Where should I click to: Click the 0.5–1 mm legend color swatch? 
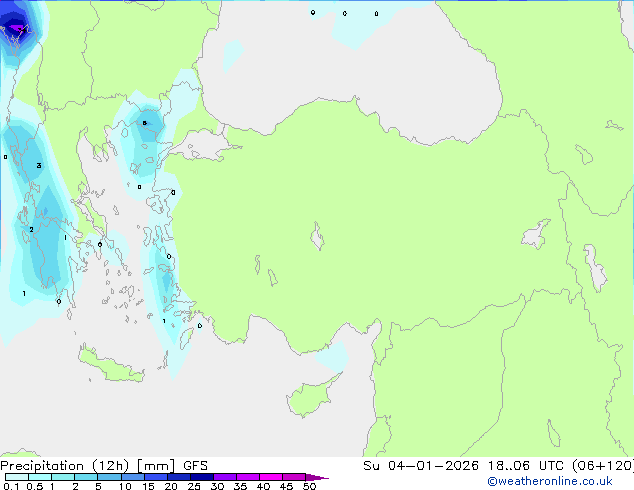point(40,477)
